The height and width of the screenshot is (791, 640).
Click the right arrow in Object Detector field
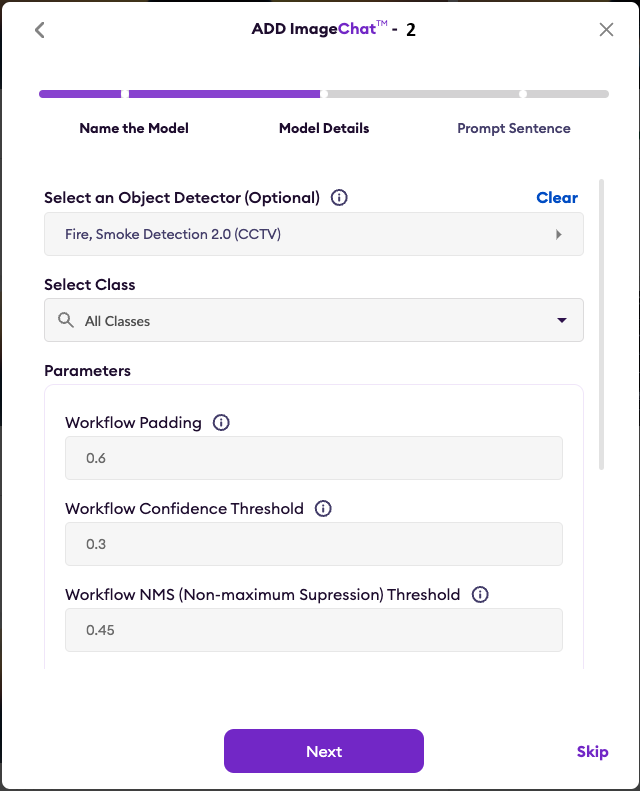pos(558,235)
